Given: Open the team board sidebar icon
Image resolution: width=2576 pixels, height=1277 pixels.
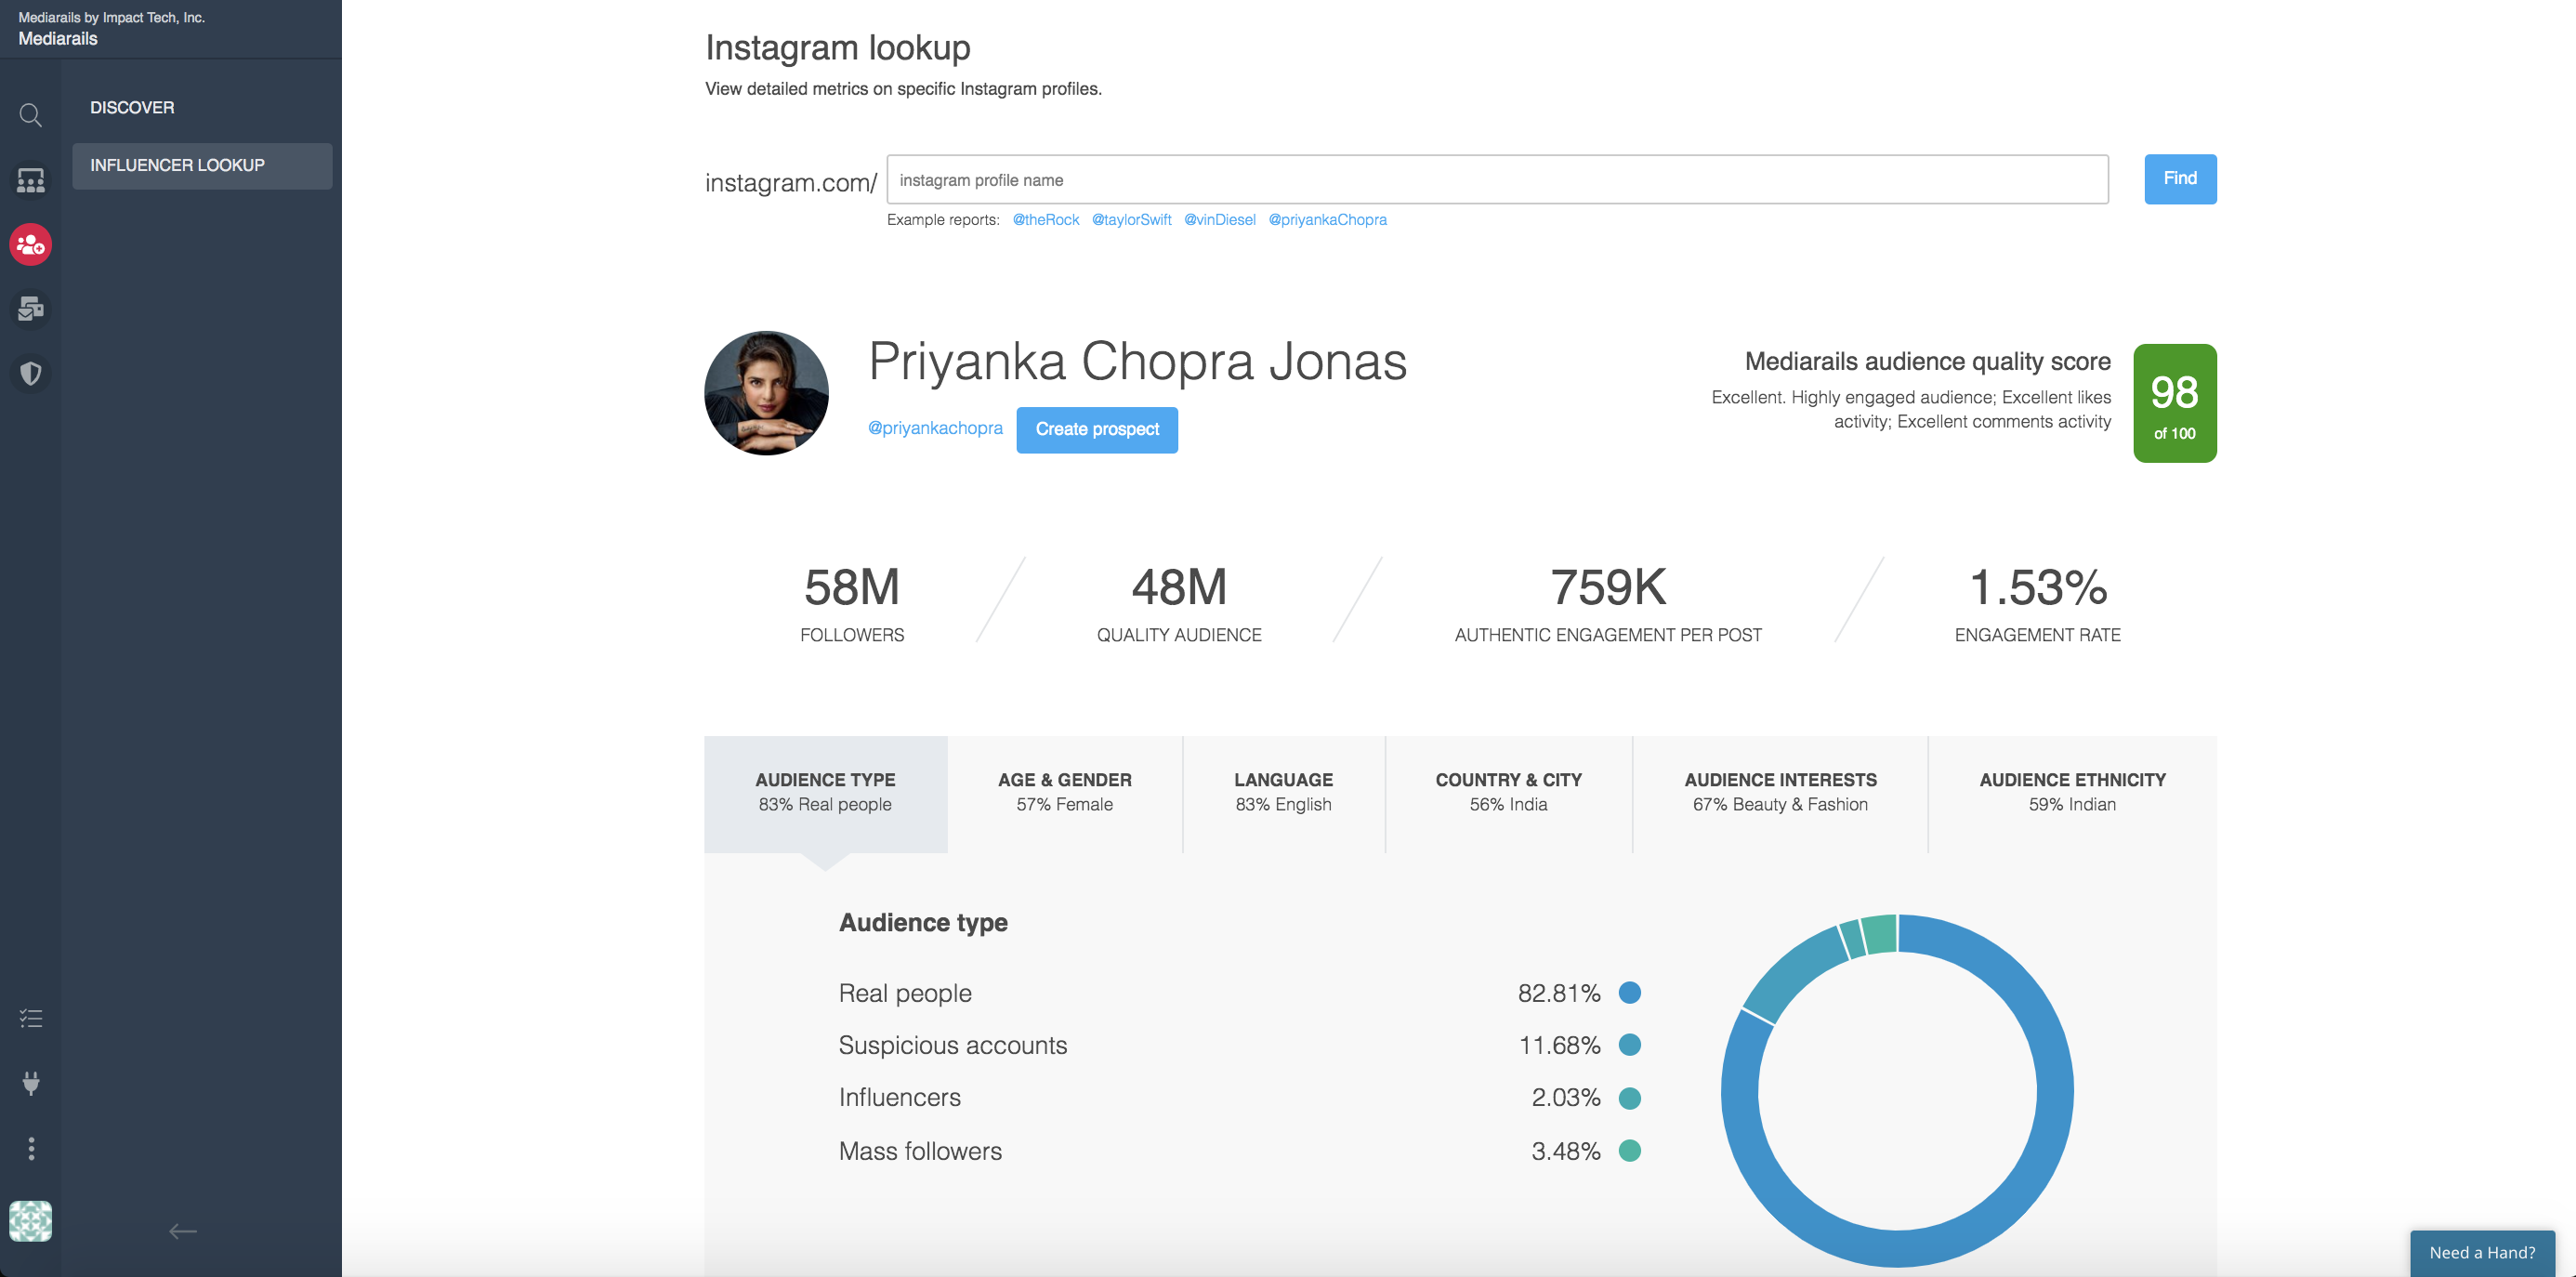Looking at the screenshot, I should (x=31, y=181).
